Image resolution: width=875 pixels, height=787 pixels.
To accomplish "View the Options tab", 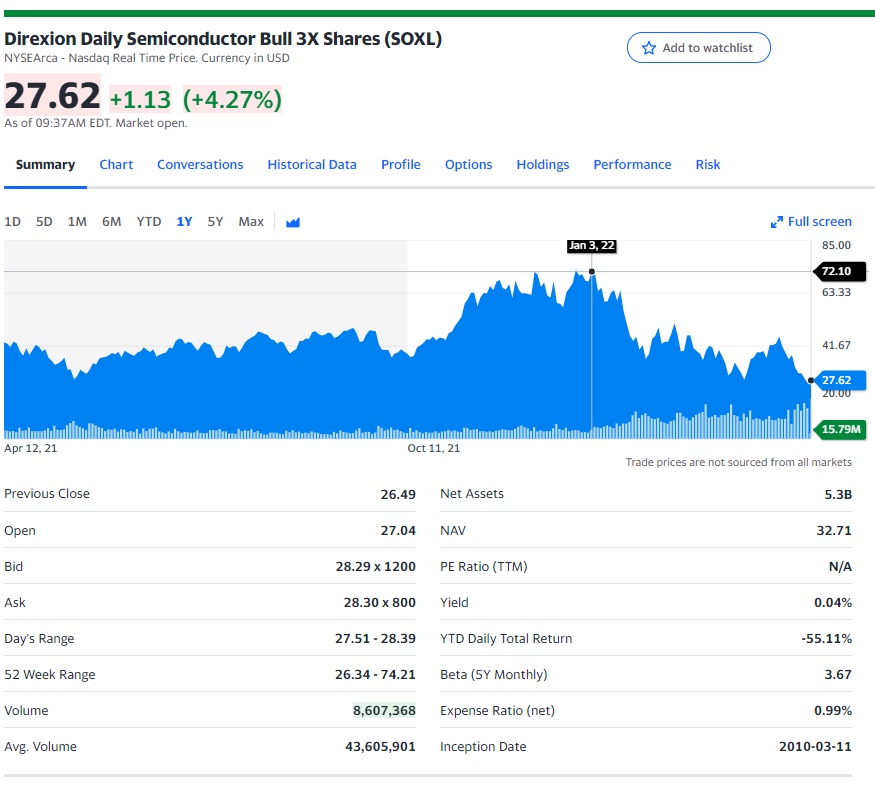I will coord(468,165).
